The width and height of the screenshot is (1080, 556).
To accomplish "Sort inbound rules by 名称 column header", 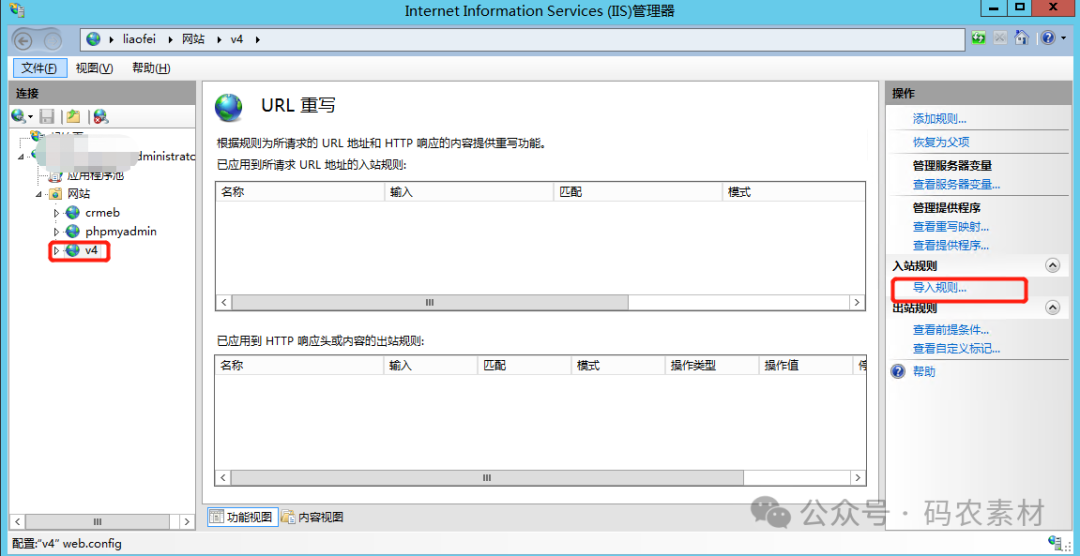I will [x=299, y=192].
